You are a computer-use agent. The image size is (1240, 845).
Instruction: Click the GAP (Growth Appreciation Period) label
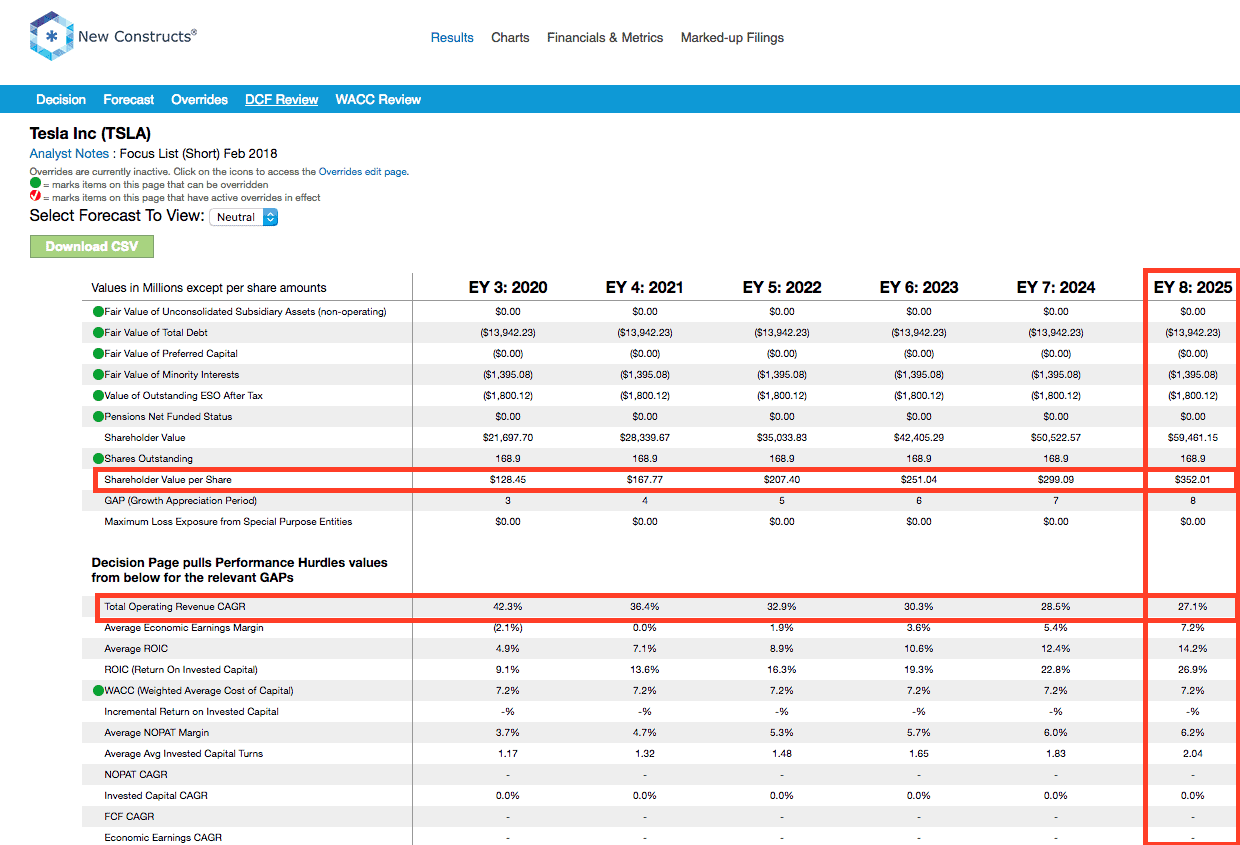(181, 500)
